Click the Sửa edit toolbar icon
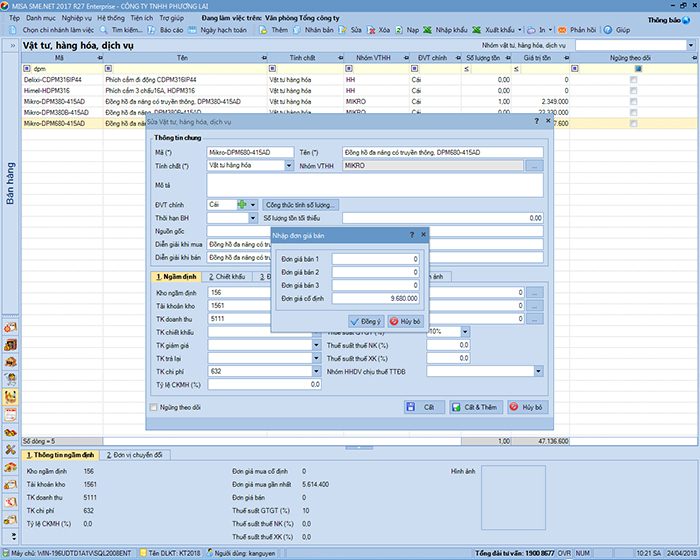Screen dimensions: 700x560 (342, 30)
